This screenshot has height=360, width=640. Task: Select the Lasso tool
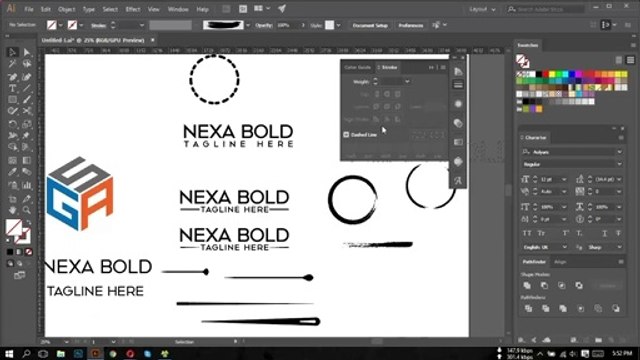pos(27,64)
